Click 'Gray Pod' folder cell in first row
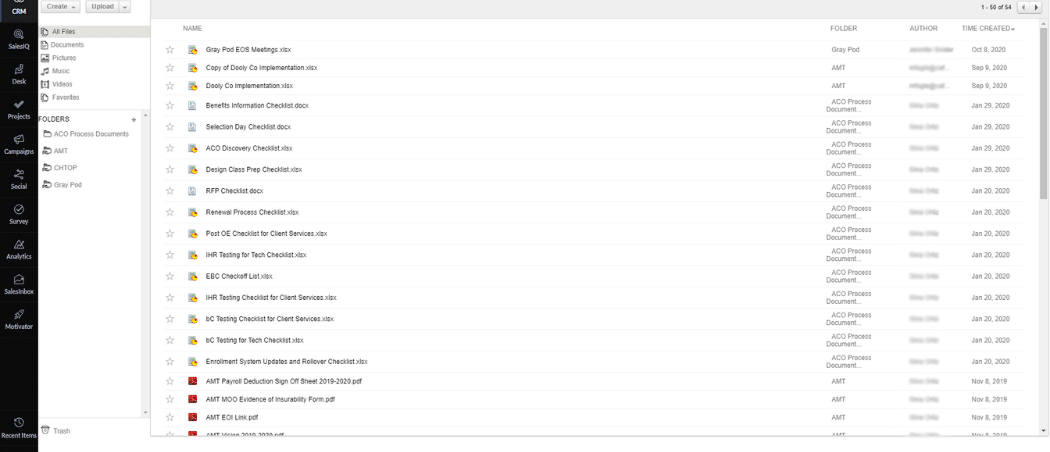1050x452 pixels. point(845,50)
